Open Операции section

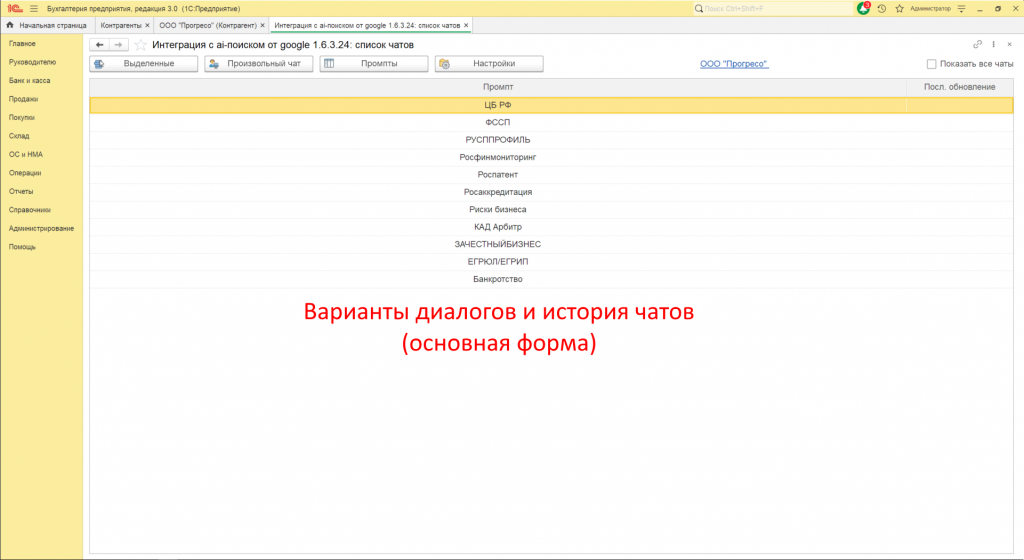(x=25, y=173)
